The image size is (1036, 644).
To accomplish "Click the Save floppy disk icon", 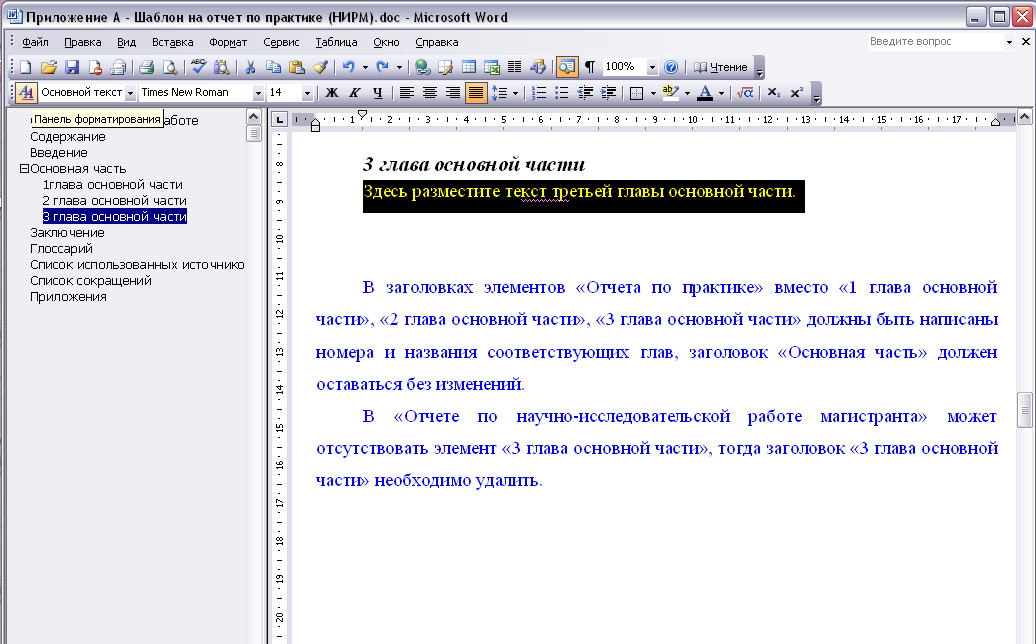I will (72, 67).
